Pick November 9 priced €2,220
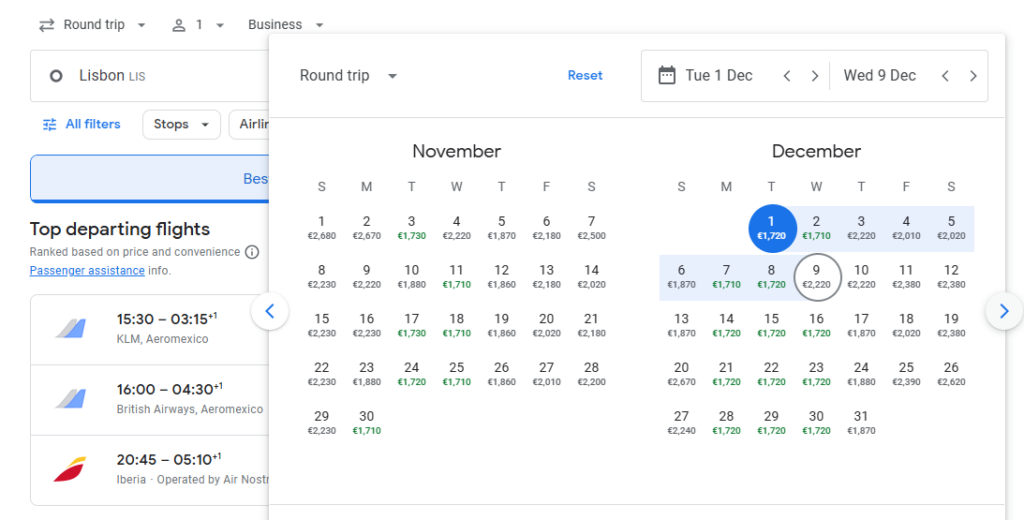Screen dimensions: 1024x520 366,276
